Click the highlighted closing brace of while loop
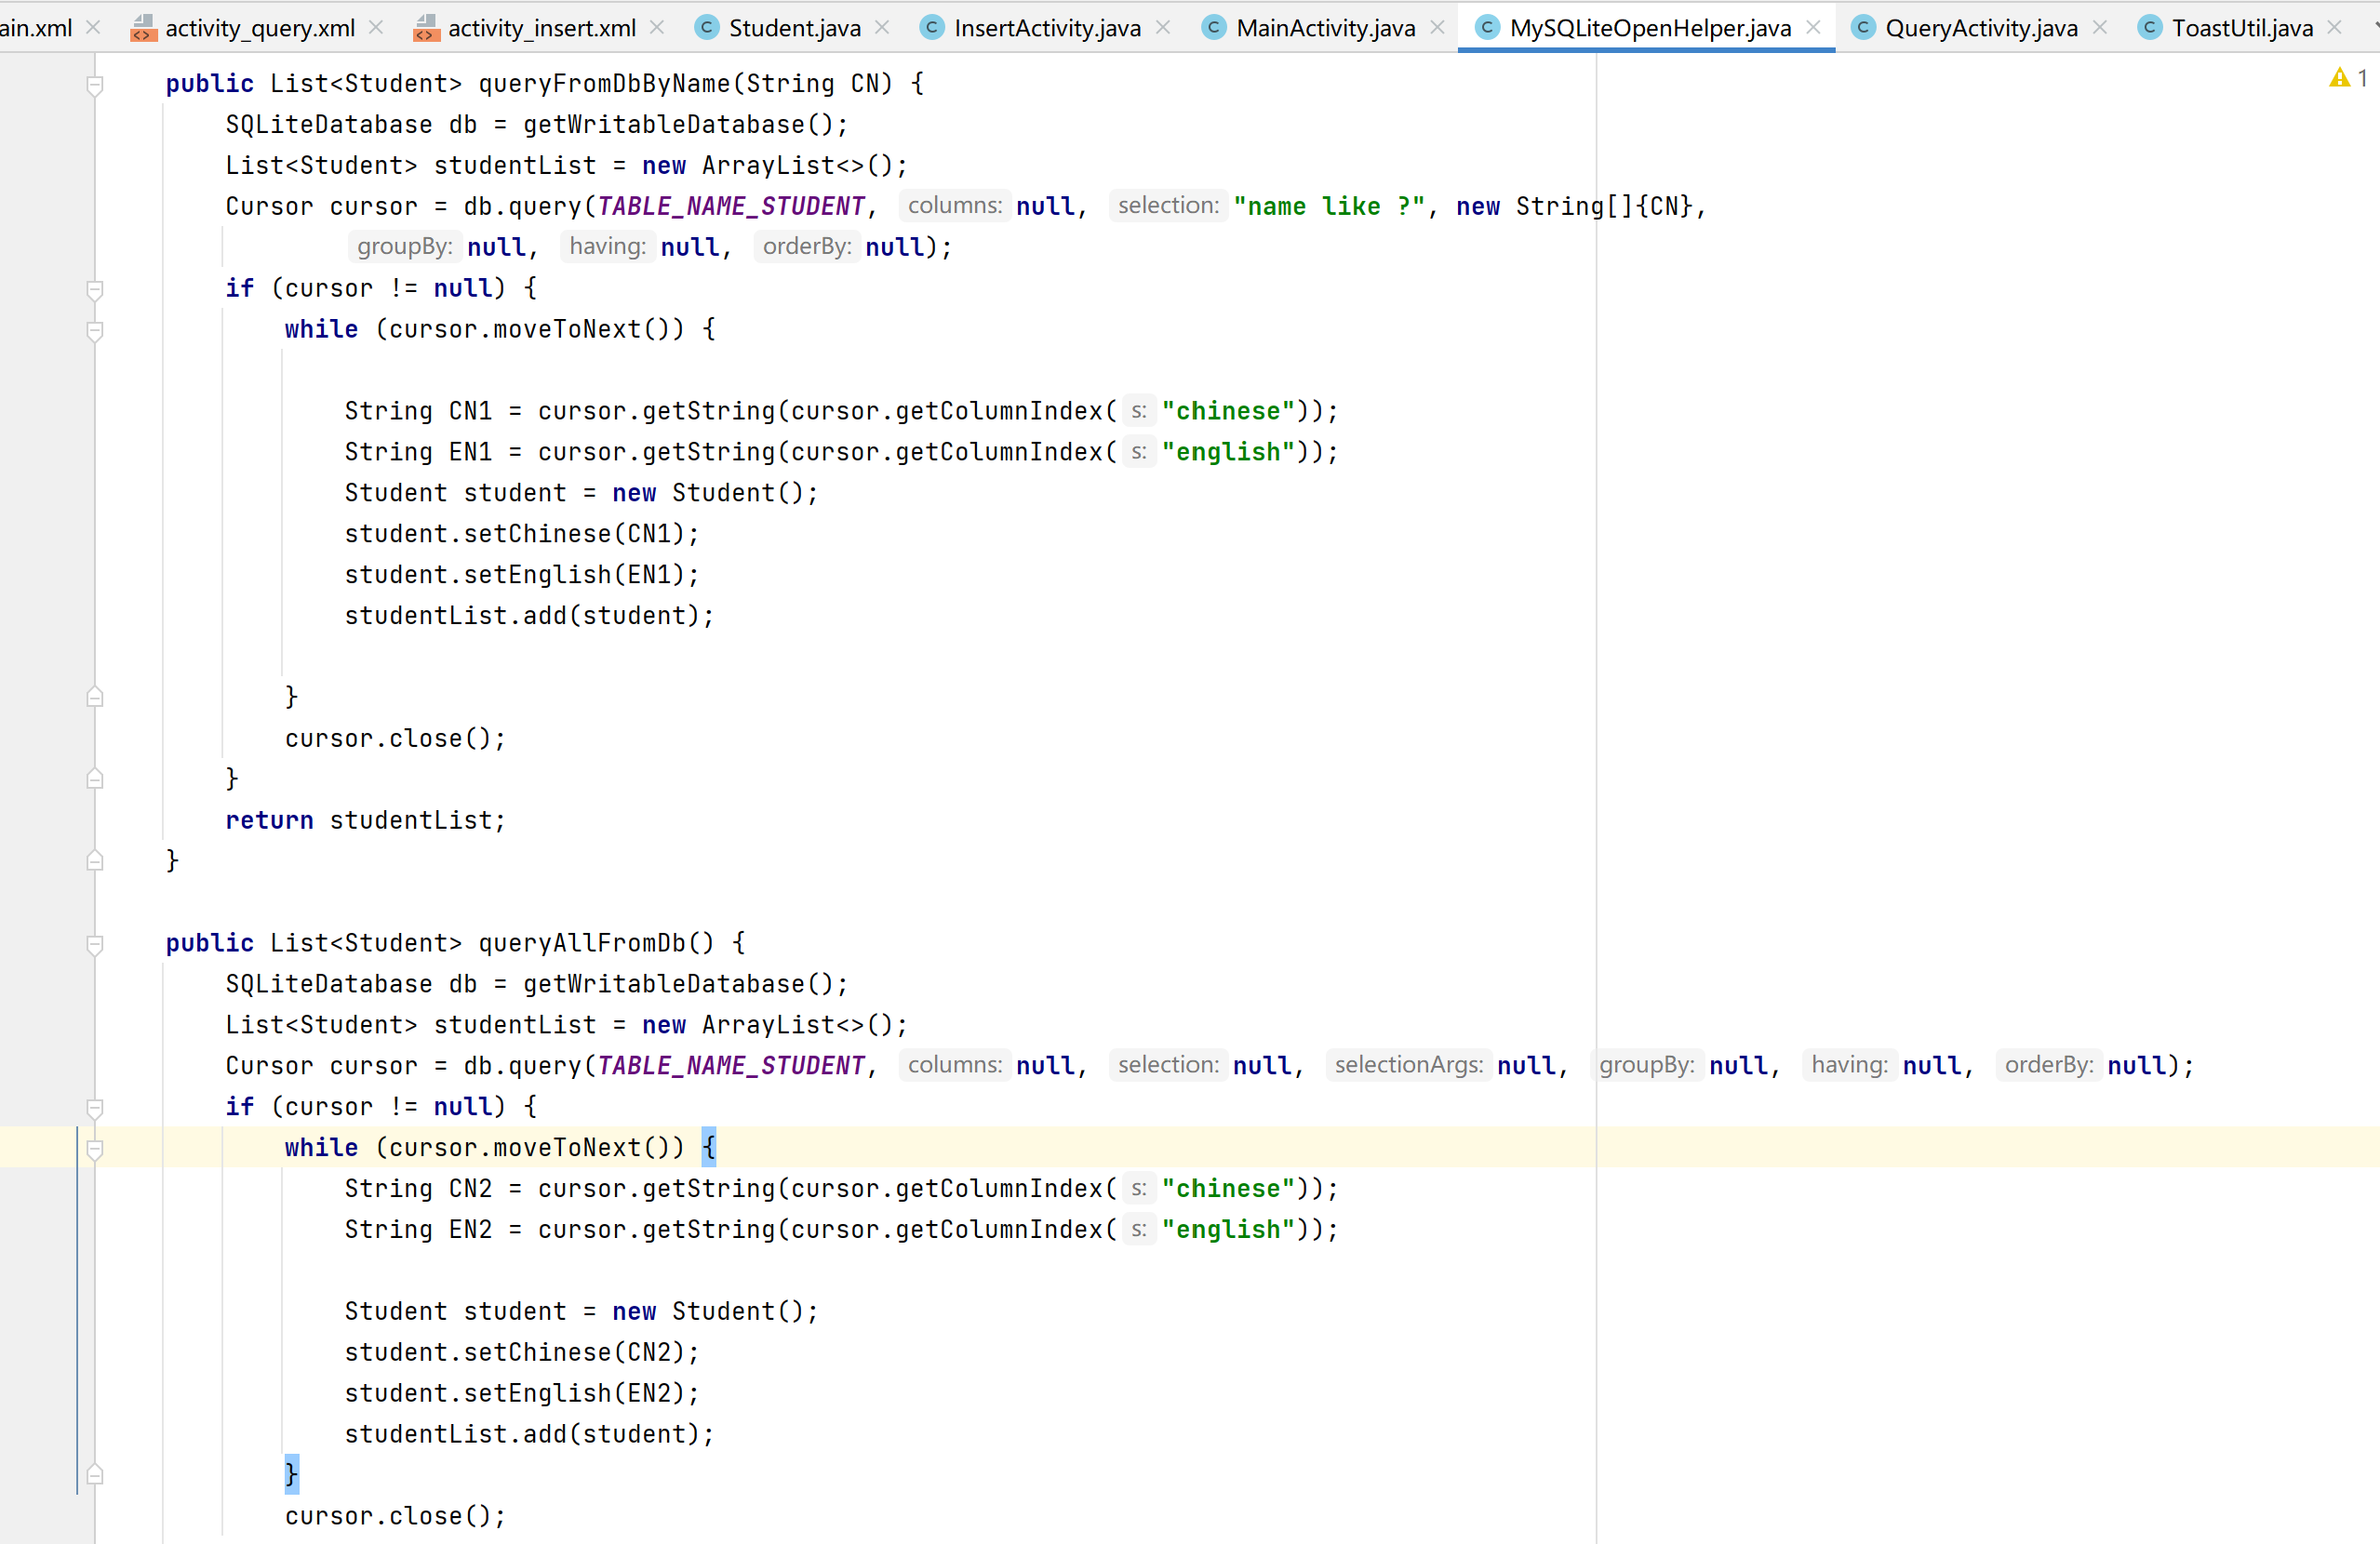Image resolution: width=2380 pixels, height=1544 pixels. pyautogui.click(x=291, y=1474)
